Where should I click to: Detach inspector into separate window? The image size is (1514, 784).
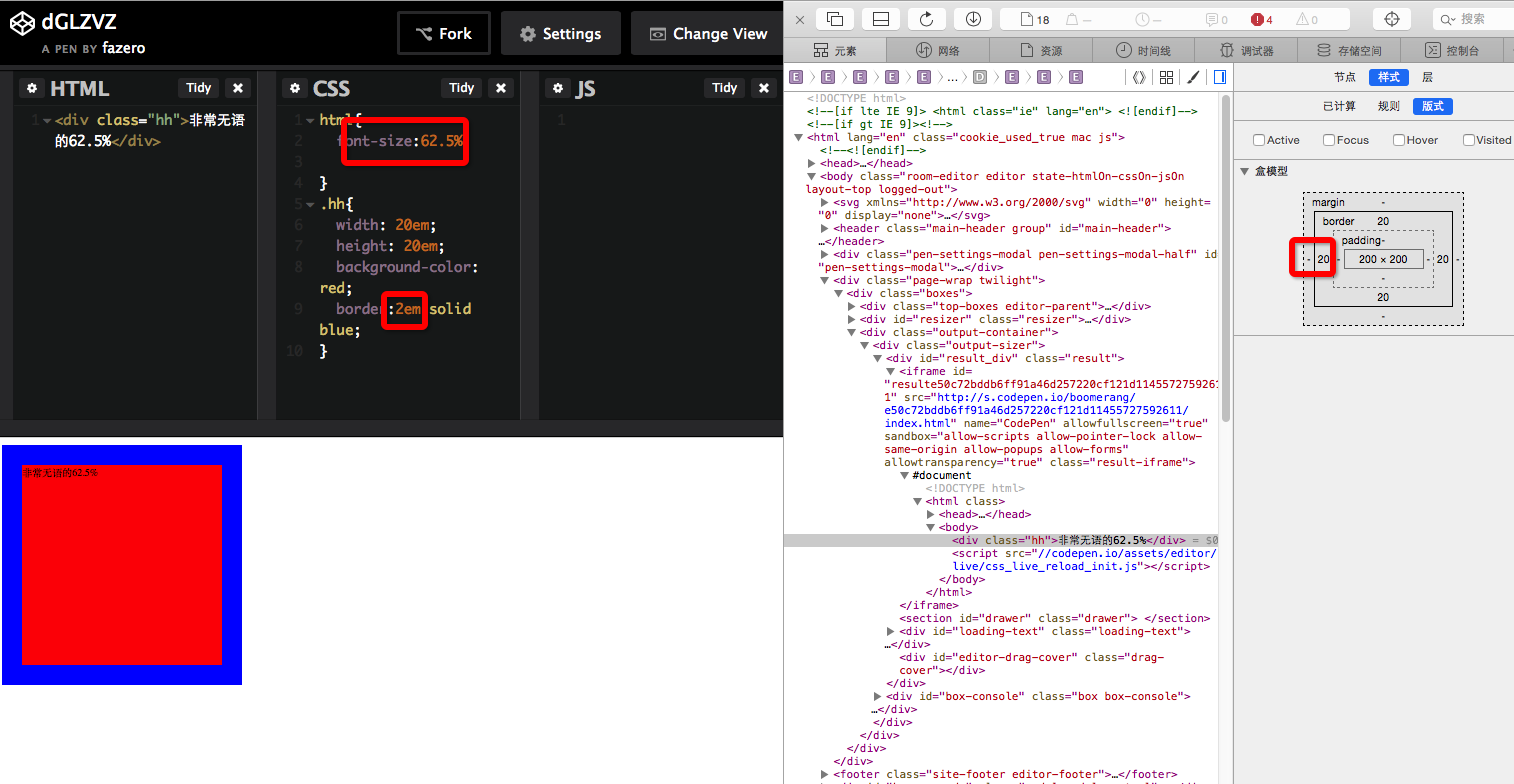click(836, 19)
